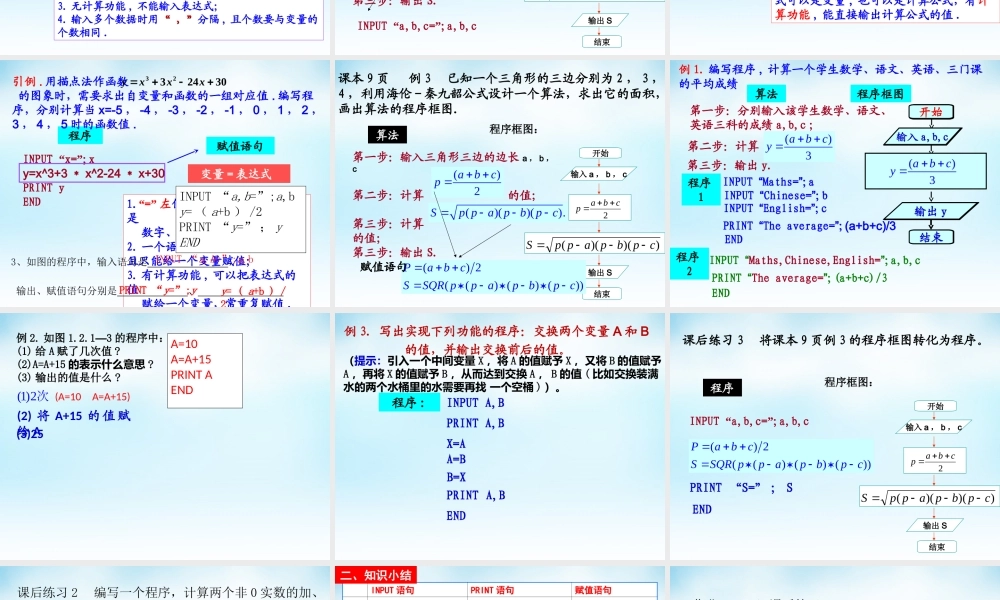1000x600 pixels.
Task: Open the top slide ending 能直接输出计算公式的值
Action: [835, 27]
